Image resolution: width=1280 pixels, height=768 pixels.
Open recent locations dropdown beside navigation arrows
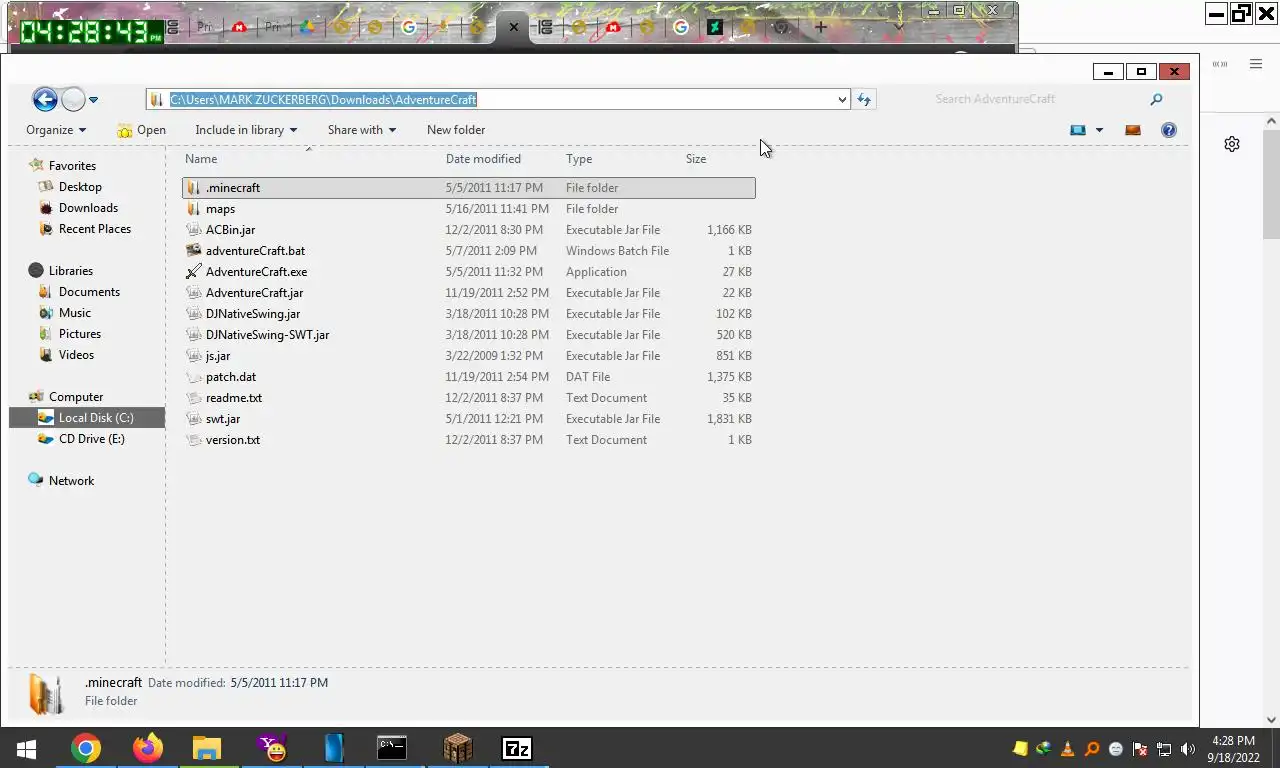click(93, 100)
